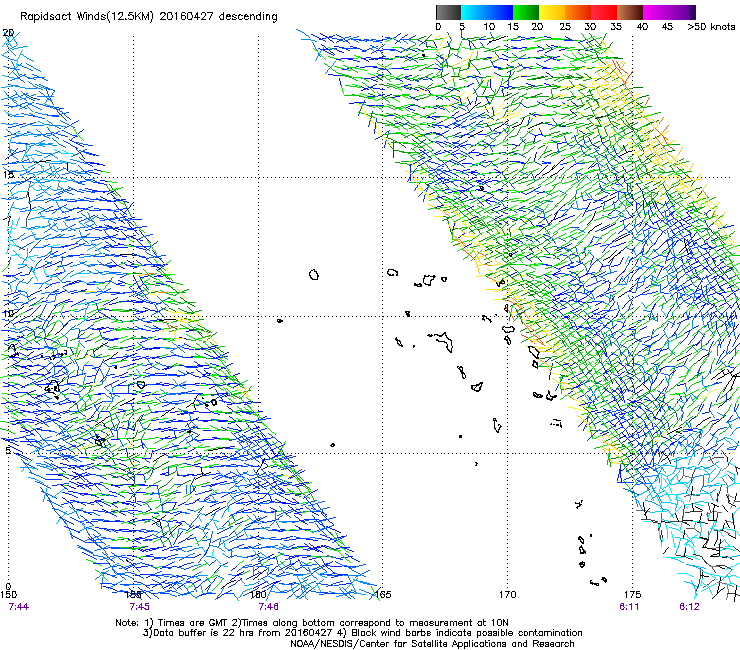Viewport: 740px width, 650px height.
Task: Click the purple "8:12" swath time
Action: [x=690, y=607]
